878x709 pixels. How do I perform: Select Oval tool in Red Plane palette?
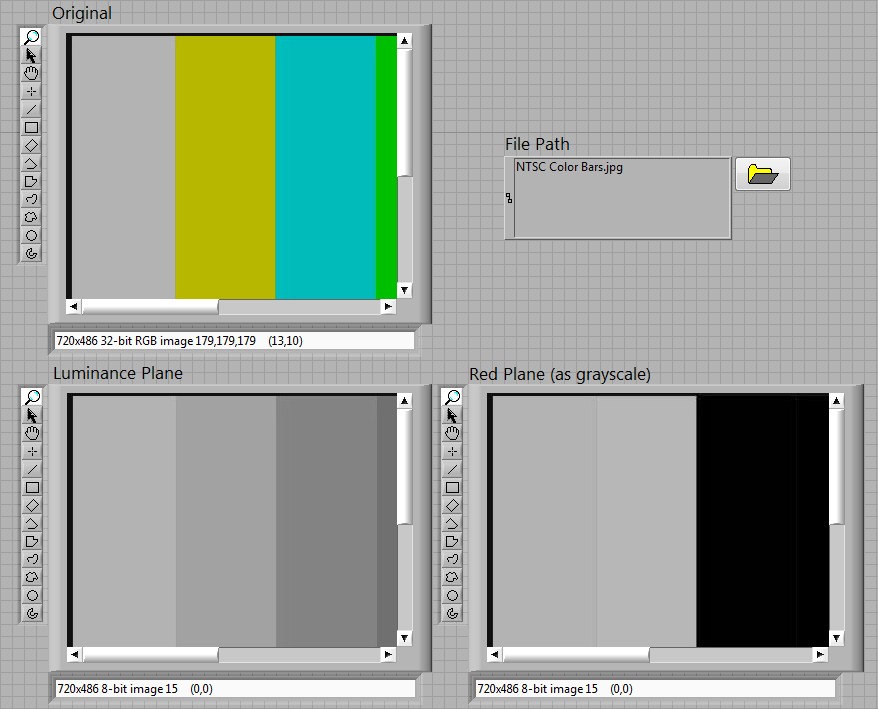point(452,595)
